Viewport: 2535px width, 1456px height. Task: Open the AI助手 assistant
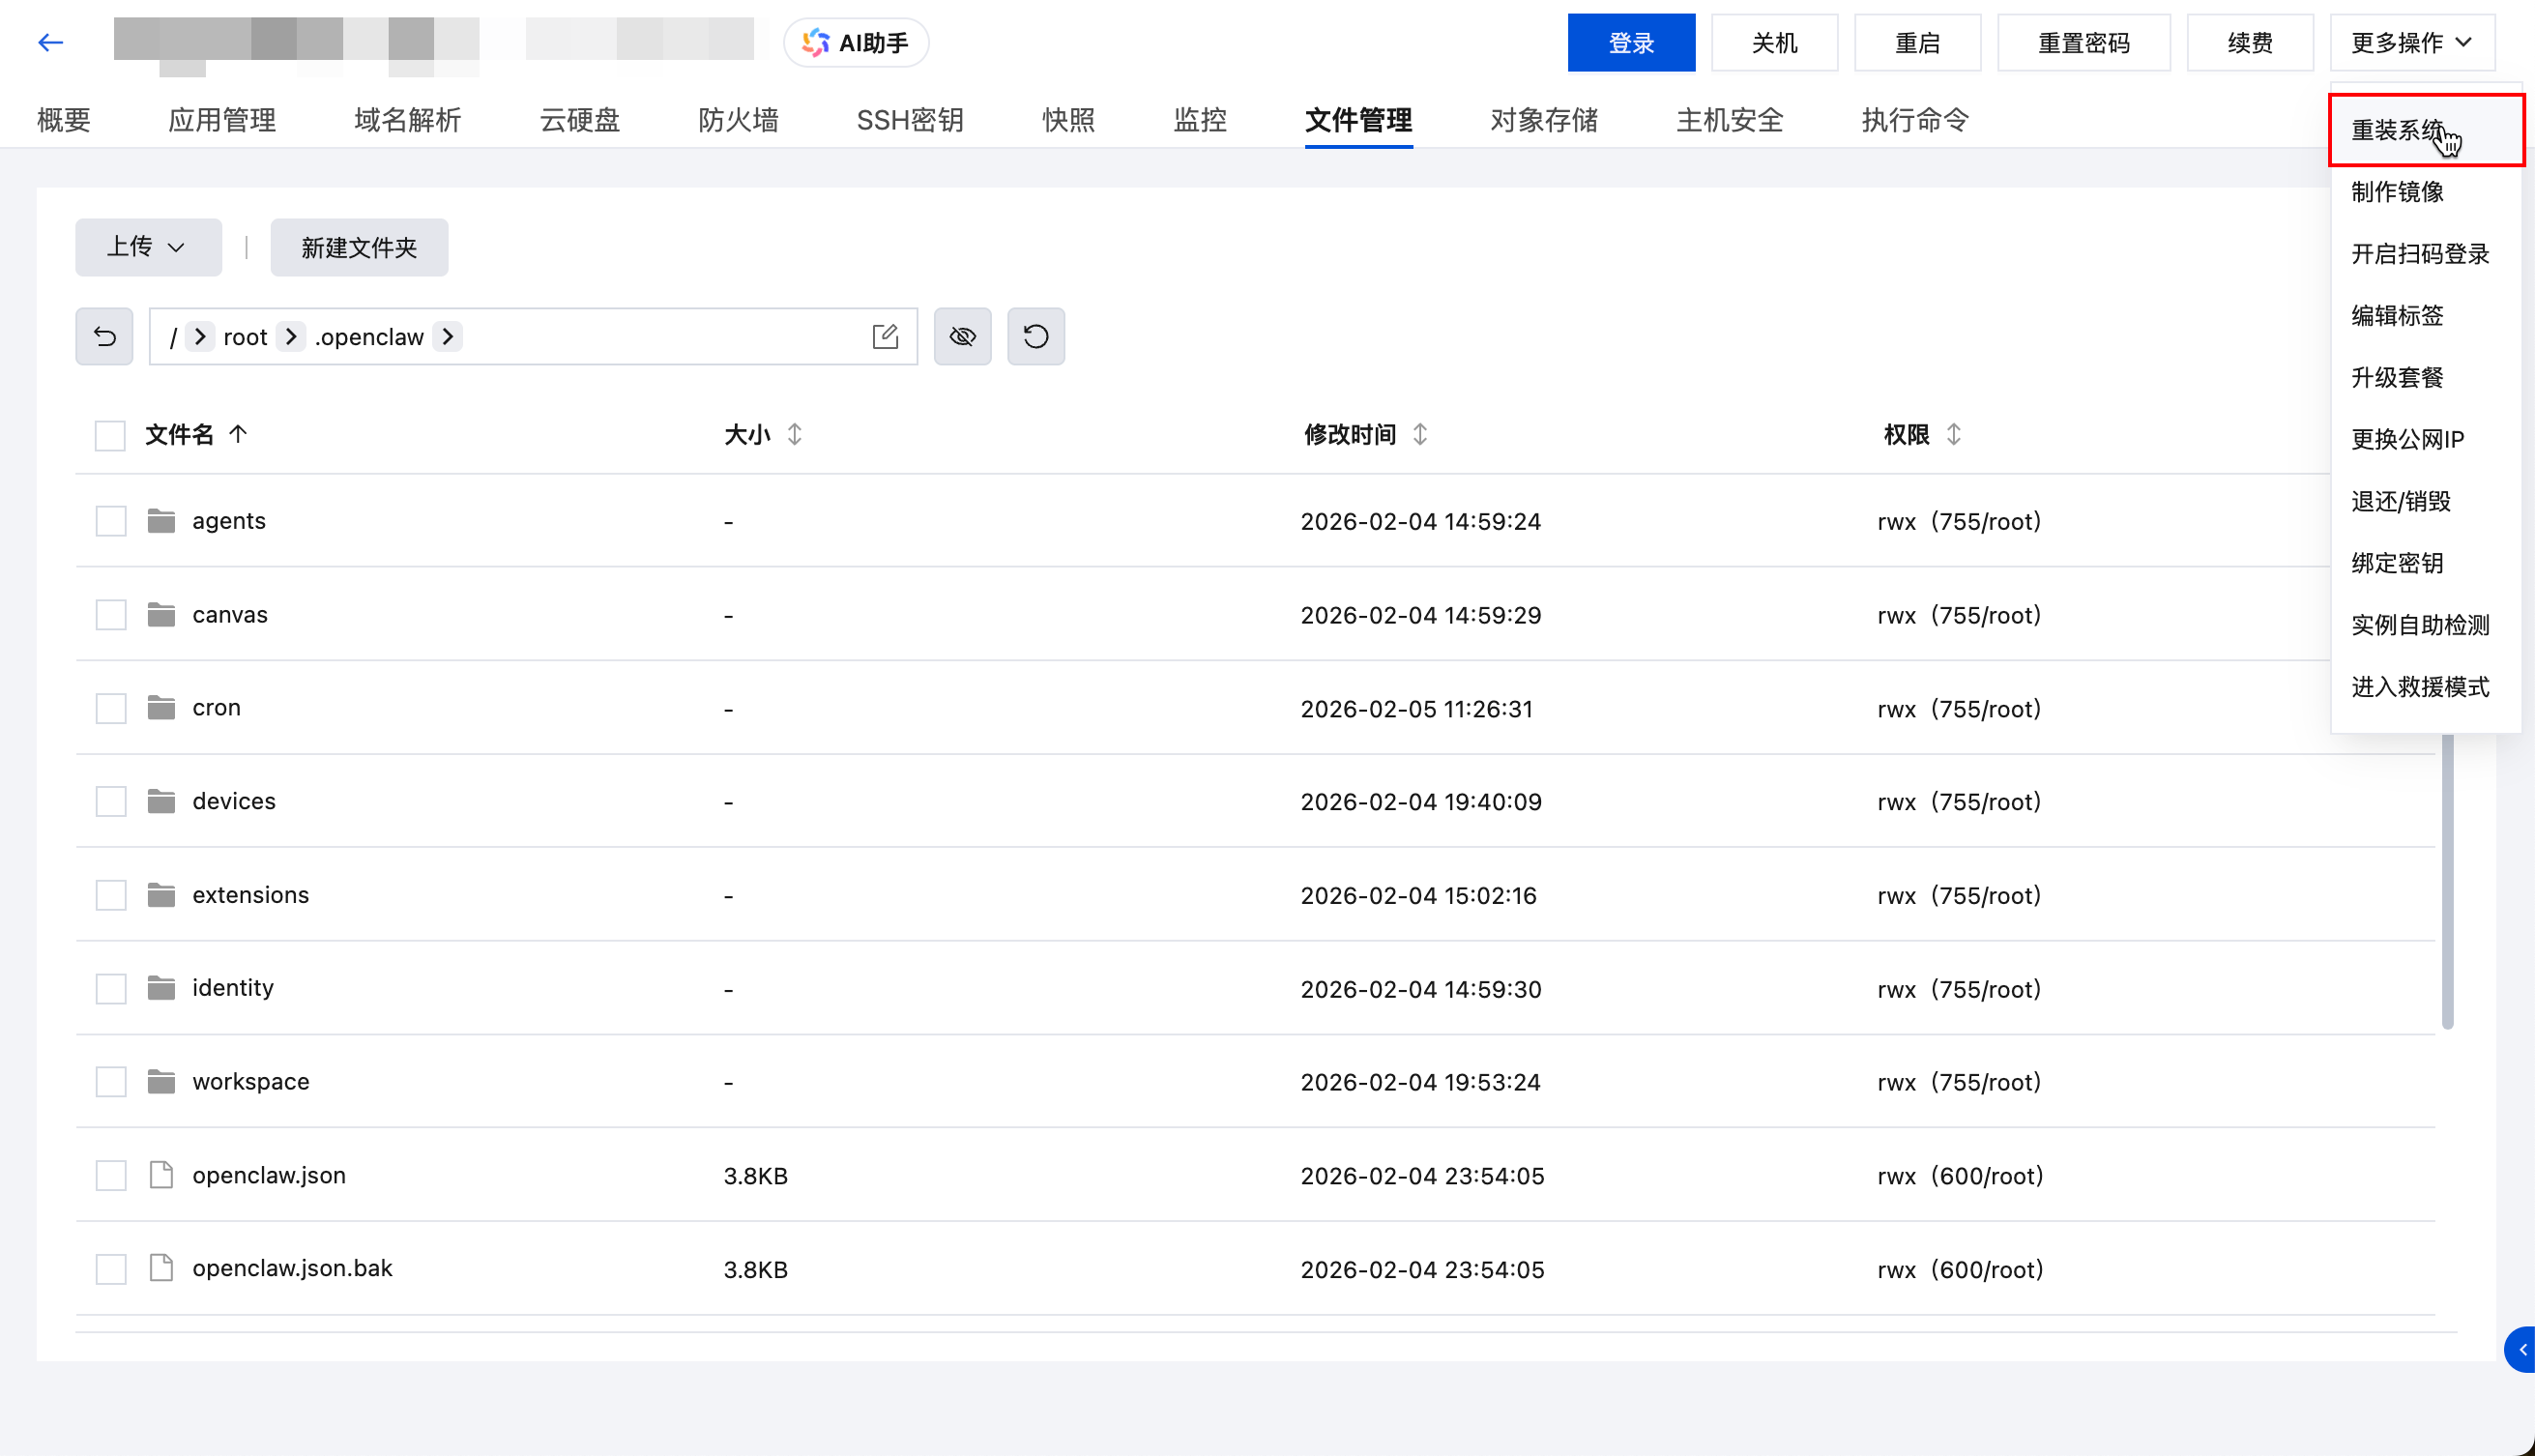pos(855,42)
